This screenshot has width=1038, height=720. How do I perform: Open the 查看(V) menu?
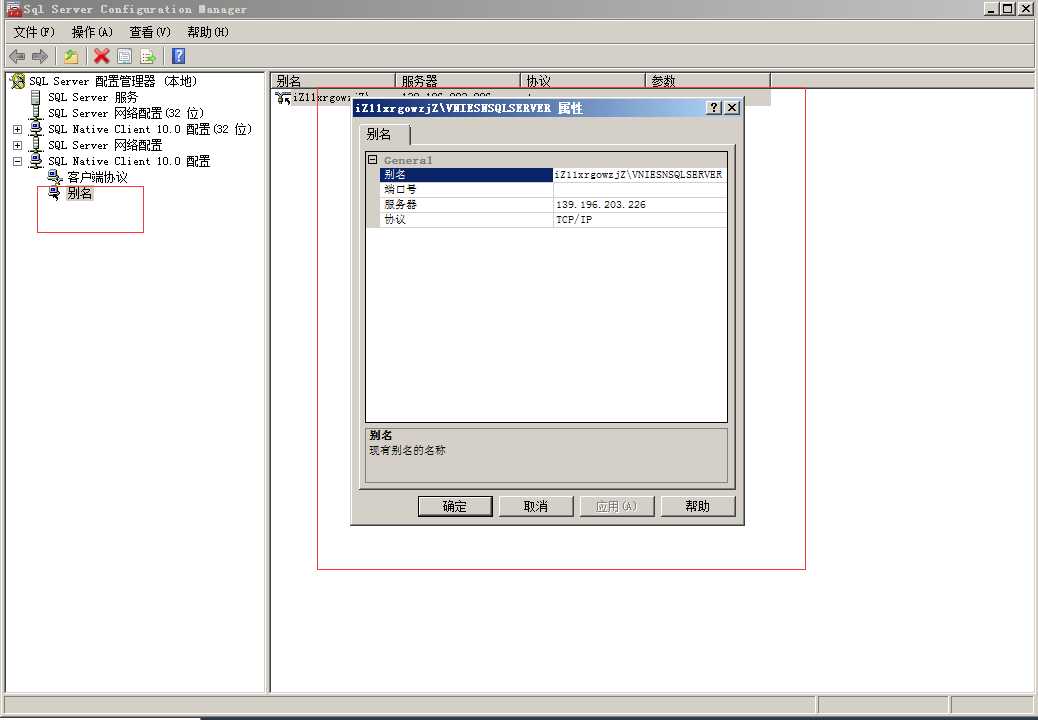tap(150, 32)
